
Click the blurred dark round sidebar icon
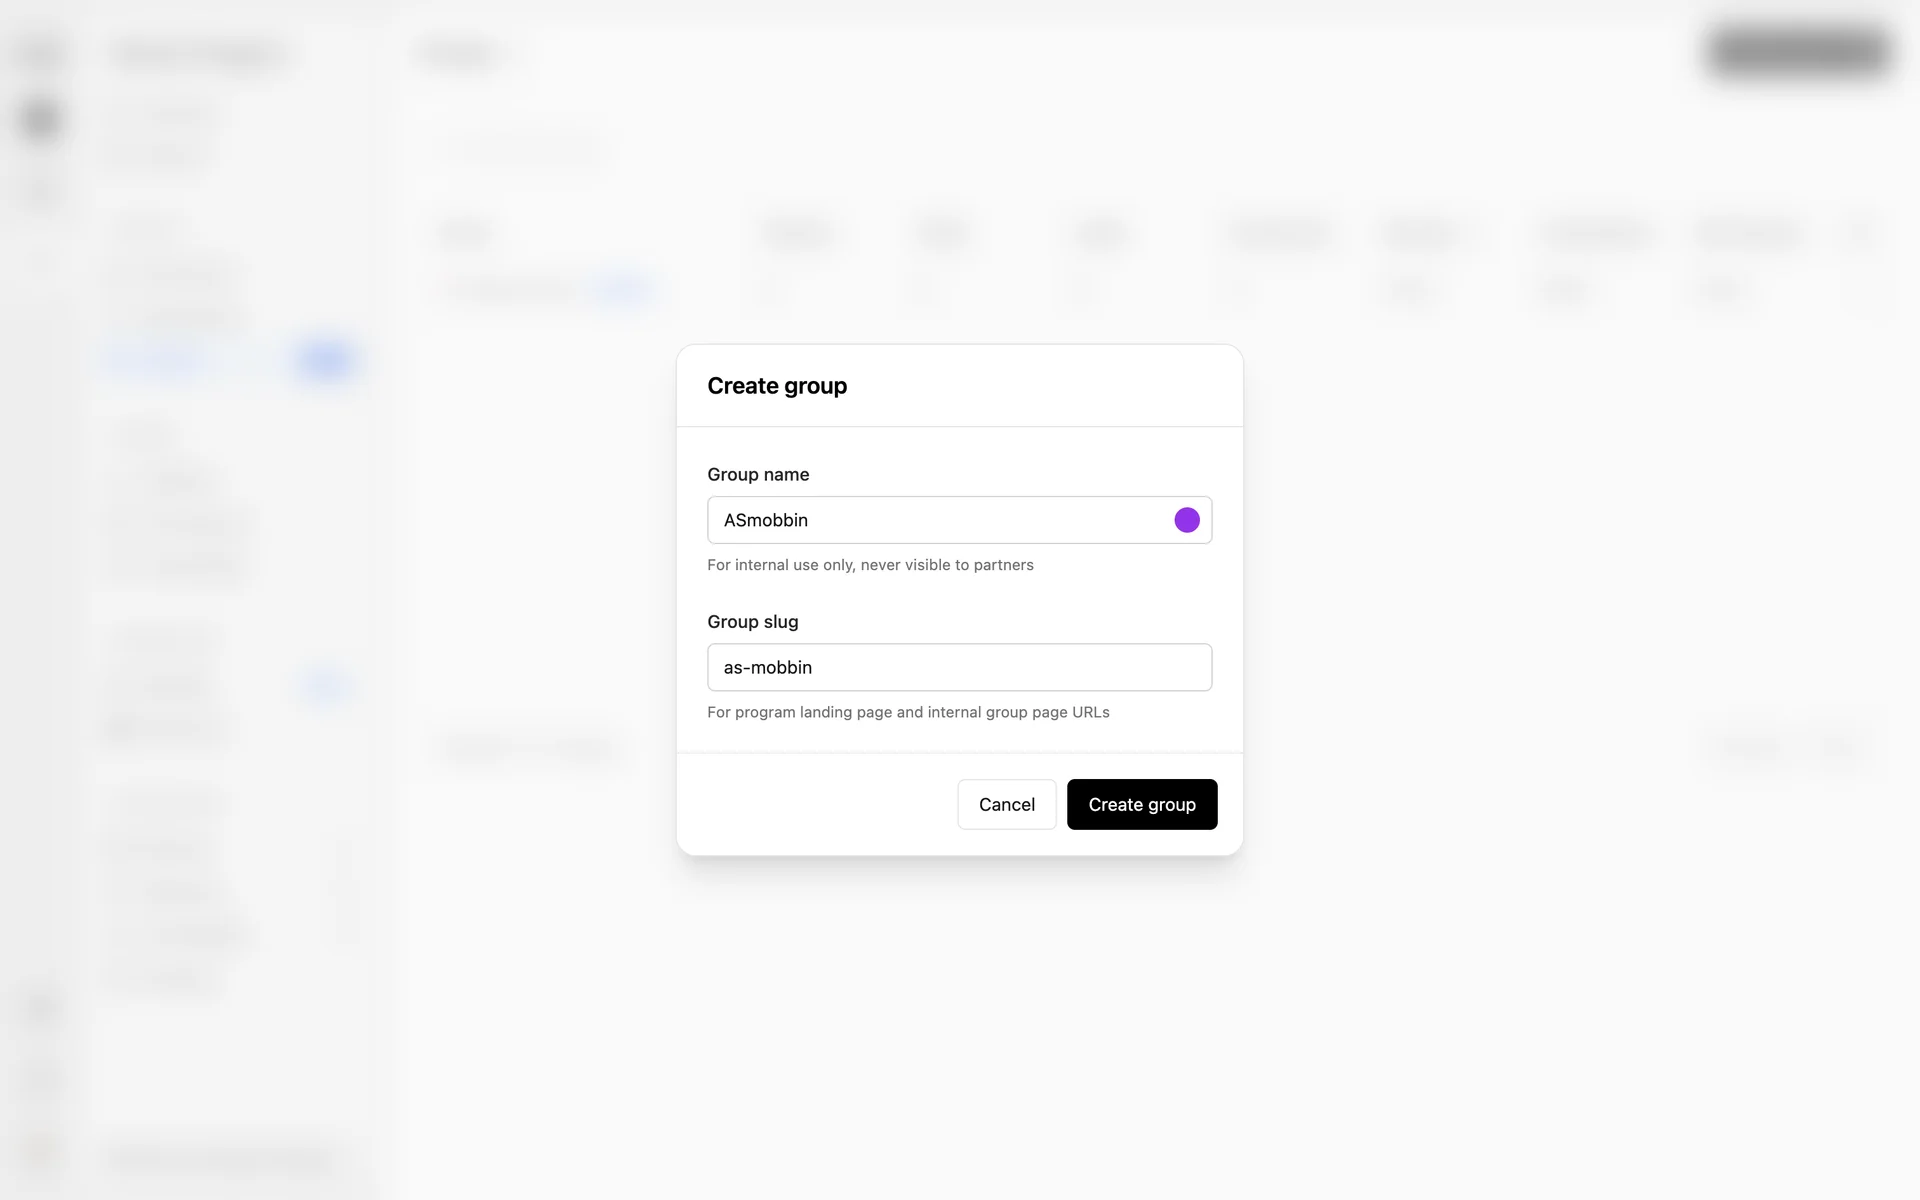point(42,120)
